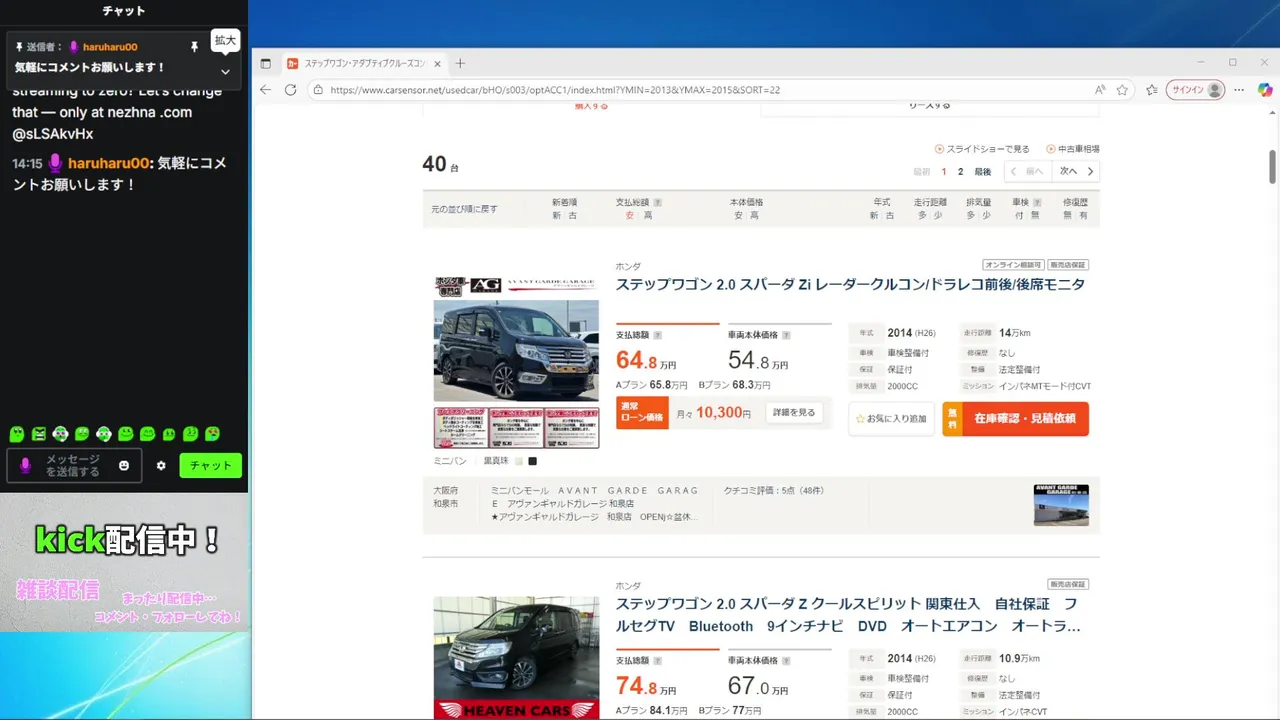Sort 新着順 by 新

coord(556,215)
